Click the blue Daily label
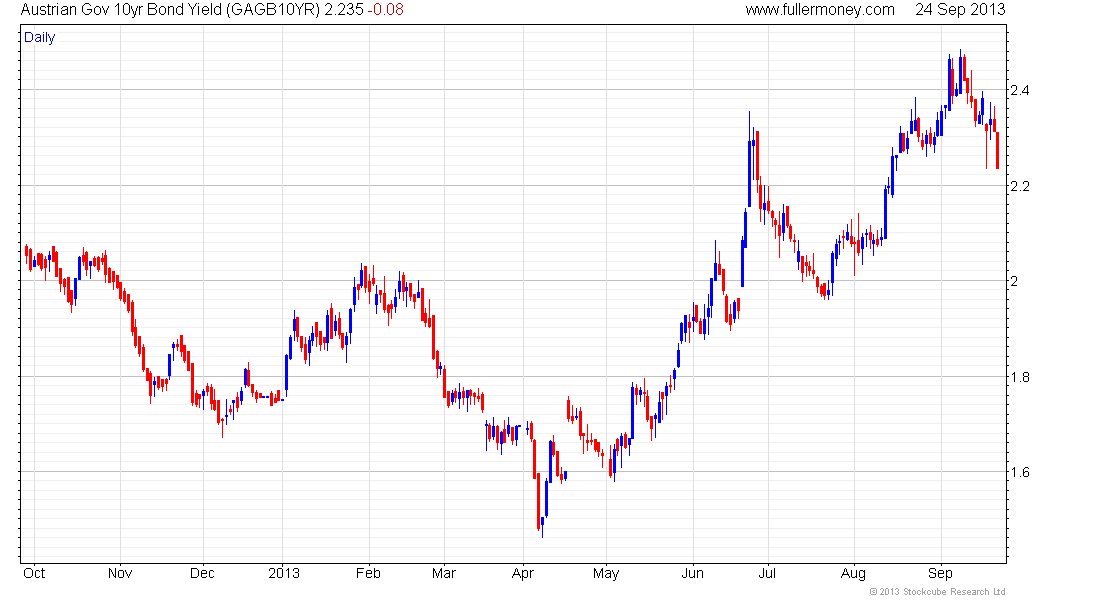Image resolution: width=1100 pixels, height=600 pixels. pyautogui.click(x=39, y=37)
